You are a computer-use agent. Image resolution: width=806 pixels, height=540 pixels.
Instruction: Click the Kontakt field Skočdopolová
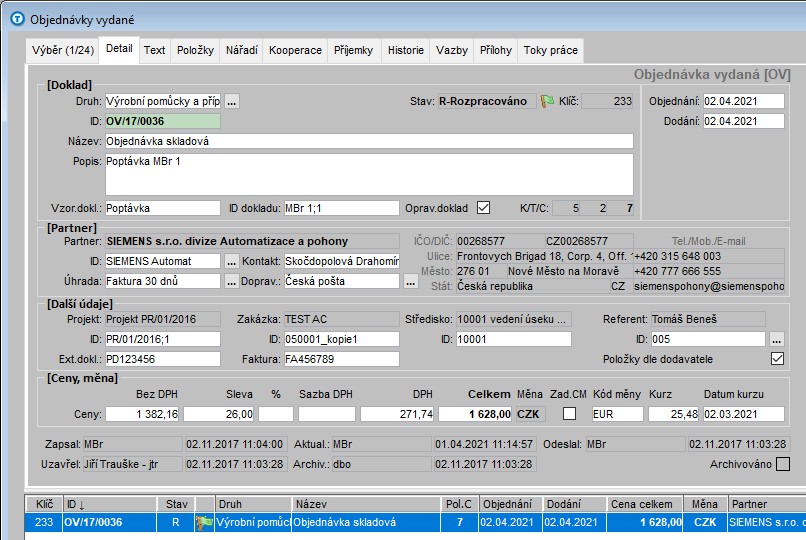click(341, 261)
